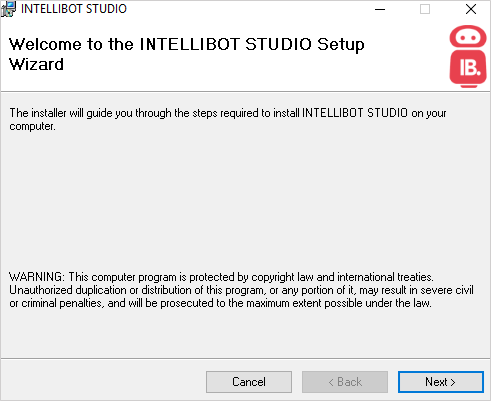
Task: Click the red robot head logo
Action: pos(468,37)
